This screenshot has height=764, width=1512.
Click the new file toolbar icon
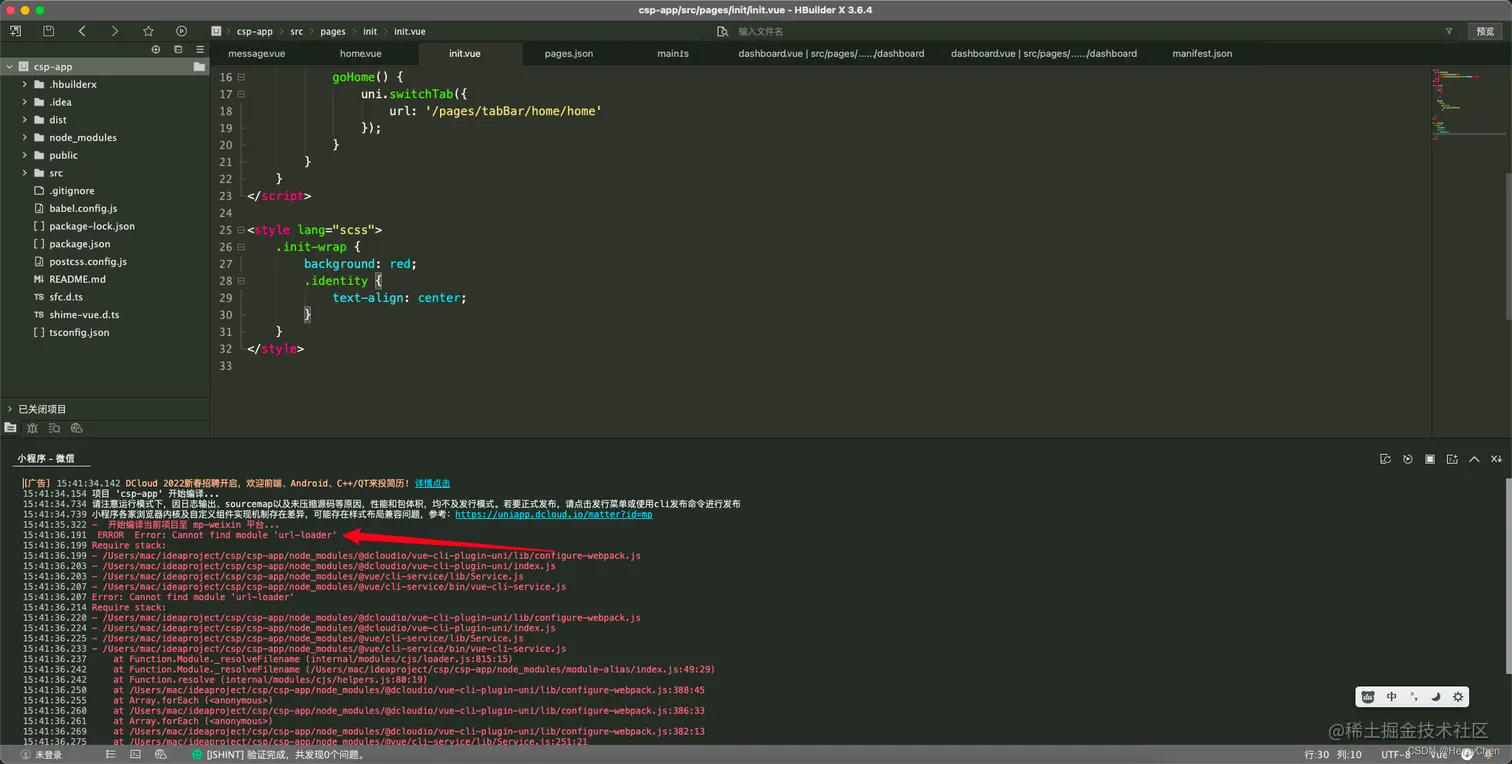click(15, 31)
